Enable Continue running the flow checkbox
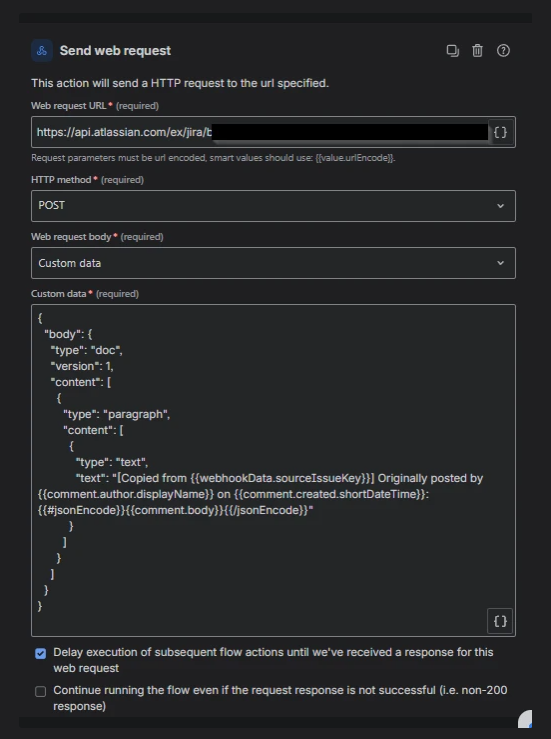551x739 pixels. coord(41,691)
